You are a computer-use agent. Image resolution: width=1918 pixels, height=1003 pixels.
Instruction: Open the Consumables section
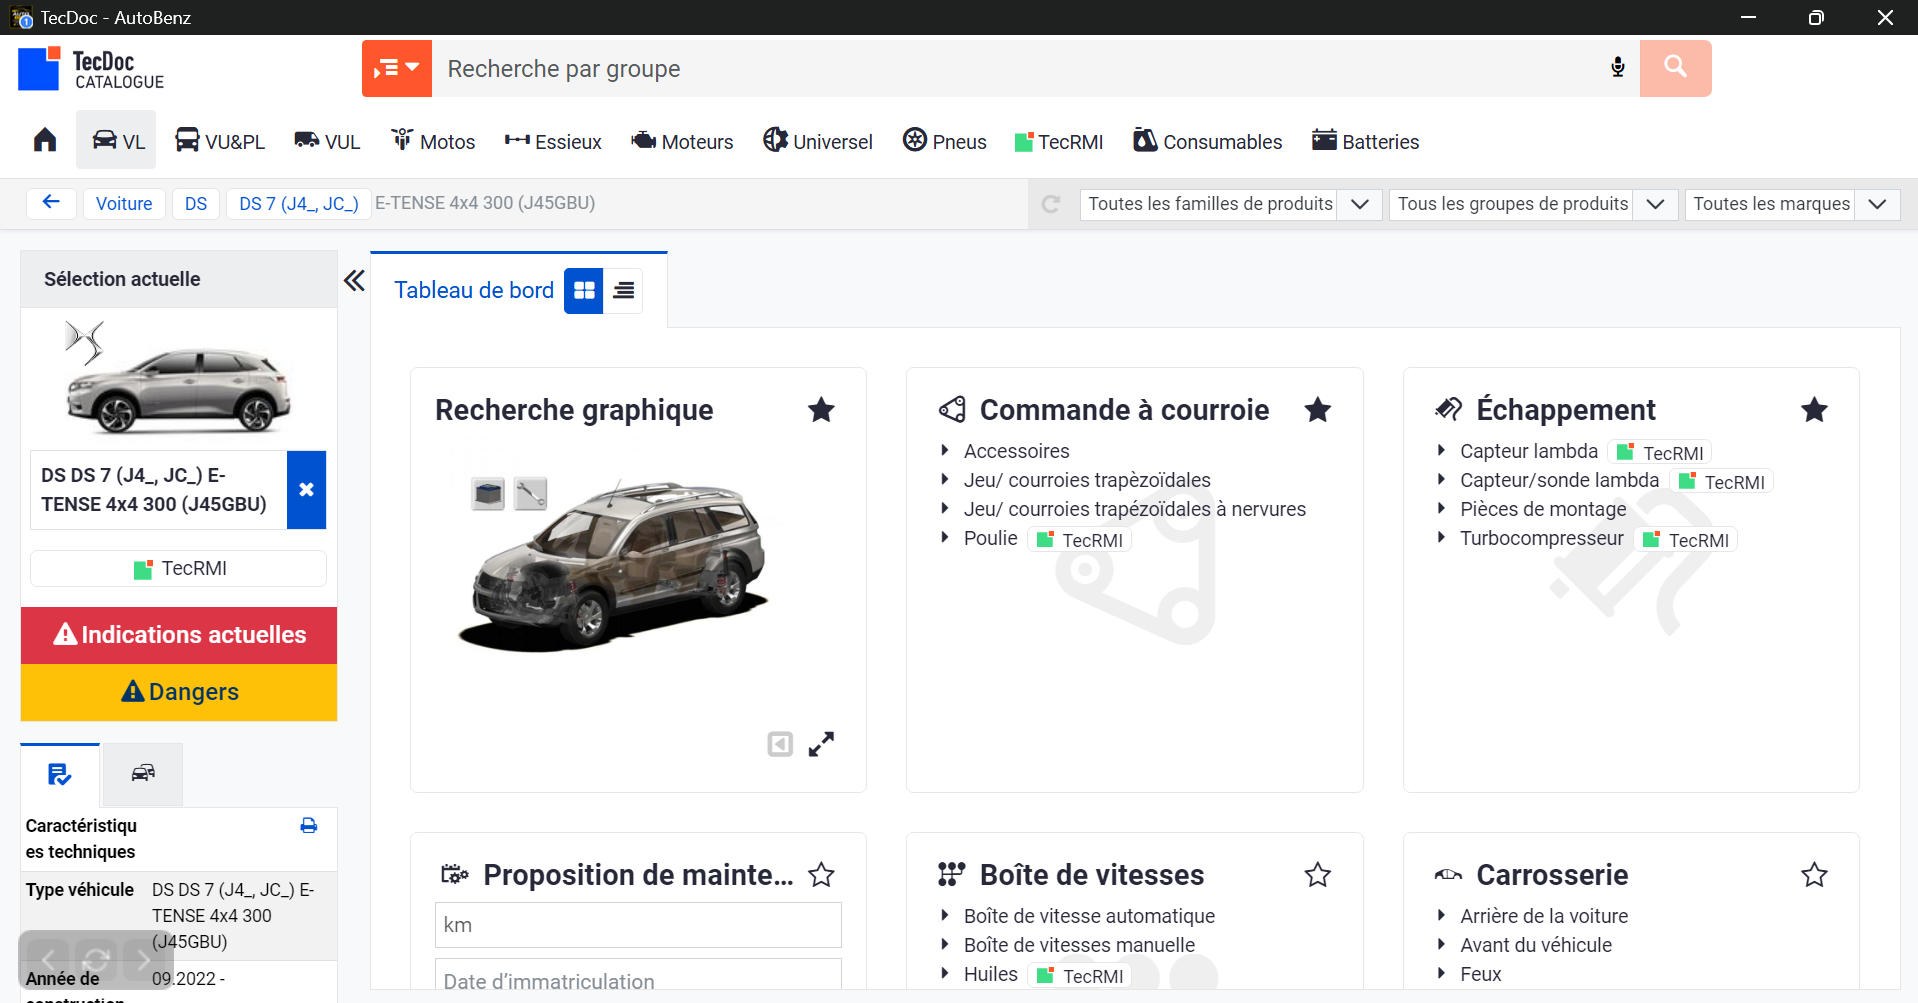pos(1207,141)
